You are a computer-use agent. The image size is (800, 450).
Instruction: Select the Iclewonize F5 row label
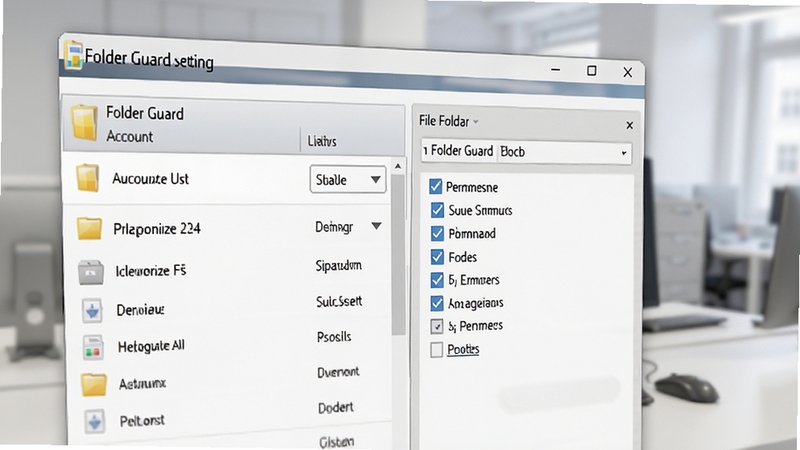tap(151, 270)
